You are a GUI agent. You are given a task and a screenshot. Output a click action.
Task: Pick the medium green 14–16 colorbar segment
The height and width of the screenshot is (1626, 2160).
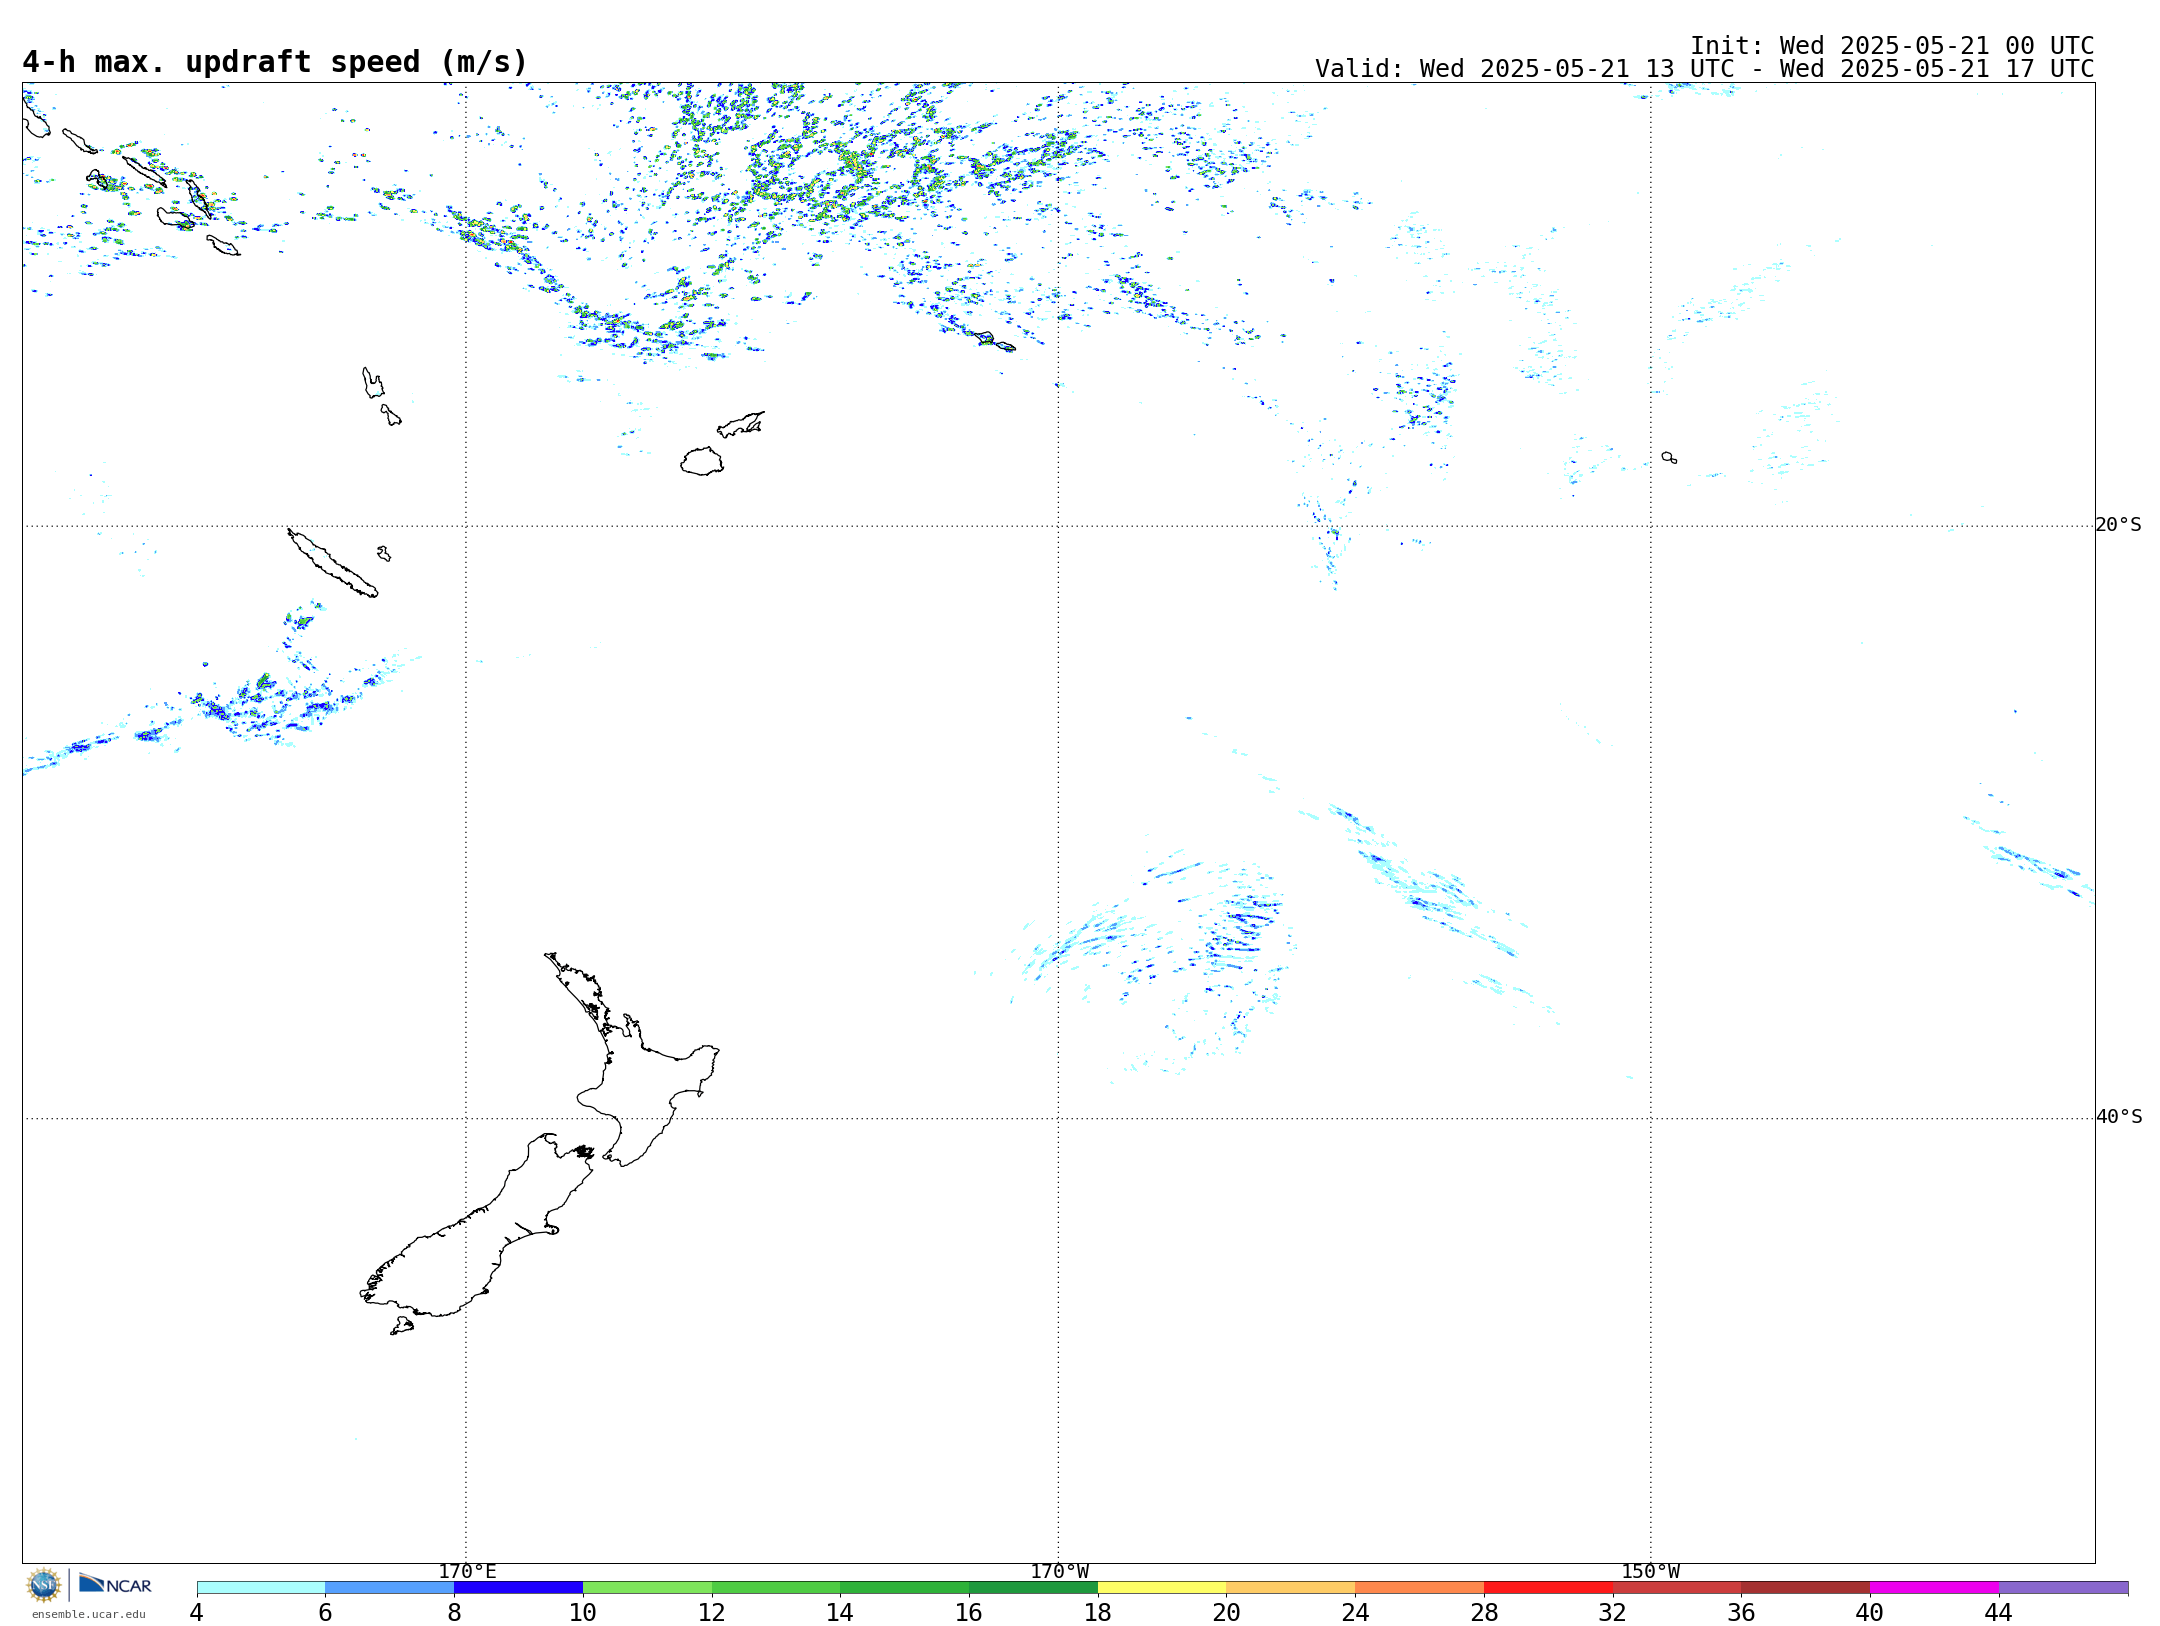point(905,1588)
